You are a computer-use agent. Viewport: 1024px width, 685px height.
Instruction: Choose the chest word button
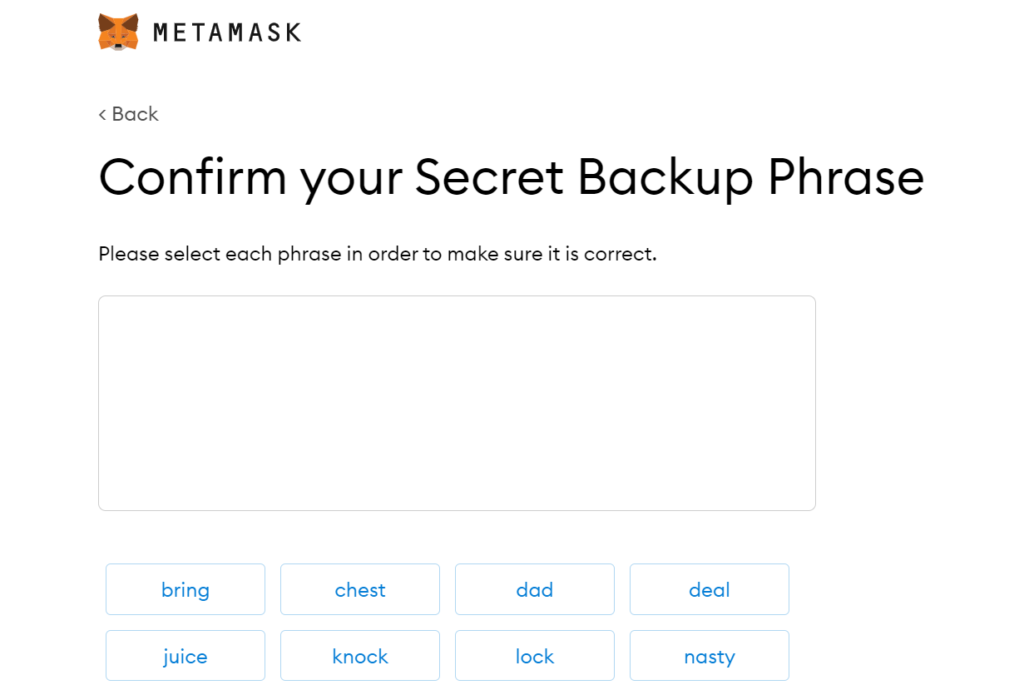tap(360, 589)
